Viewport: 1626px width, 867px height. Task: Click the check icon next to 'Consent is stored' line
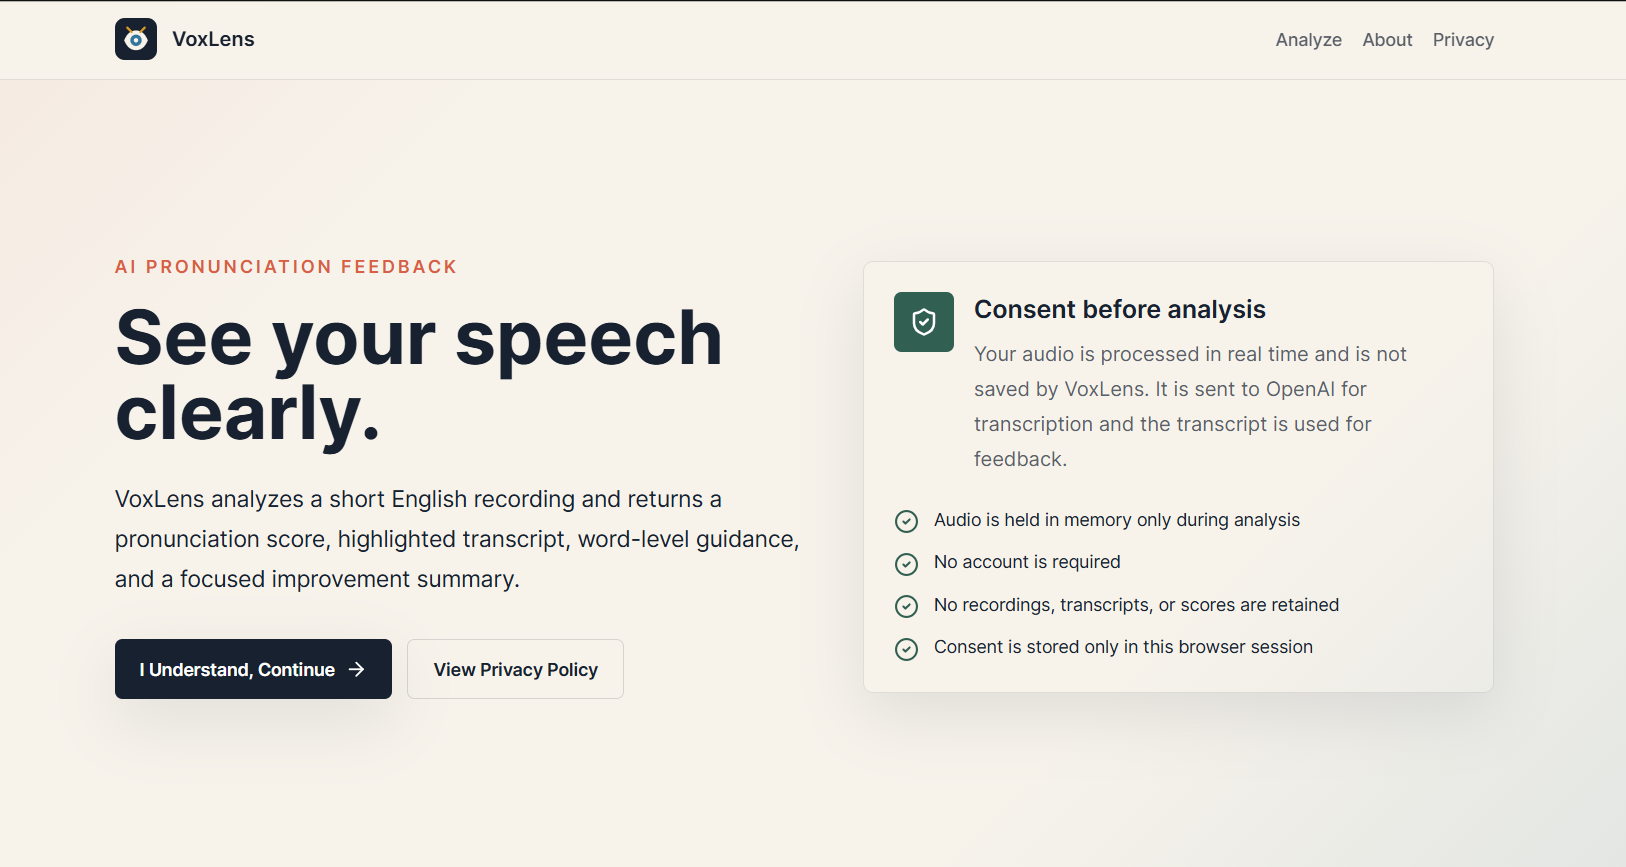(906, 649)
